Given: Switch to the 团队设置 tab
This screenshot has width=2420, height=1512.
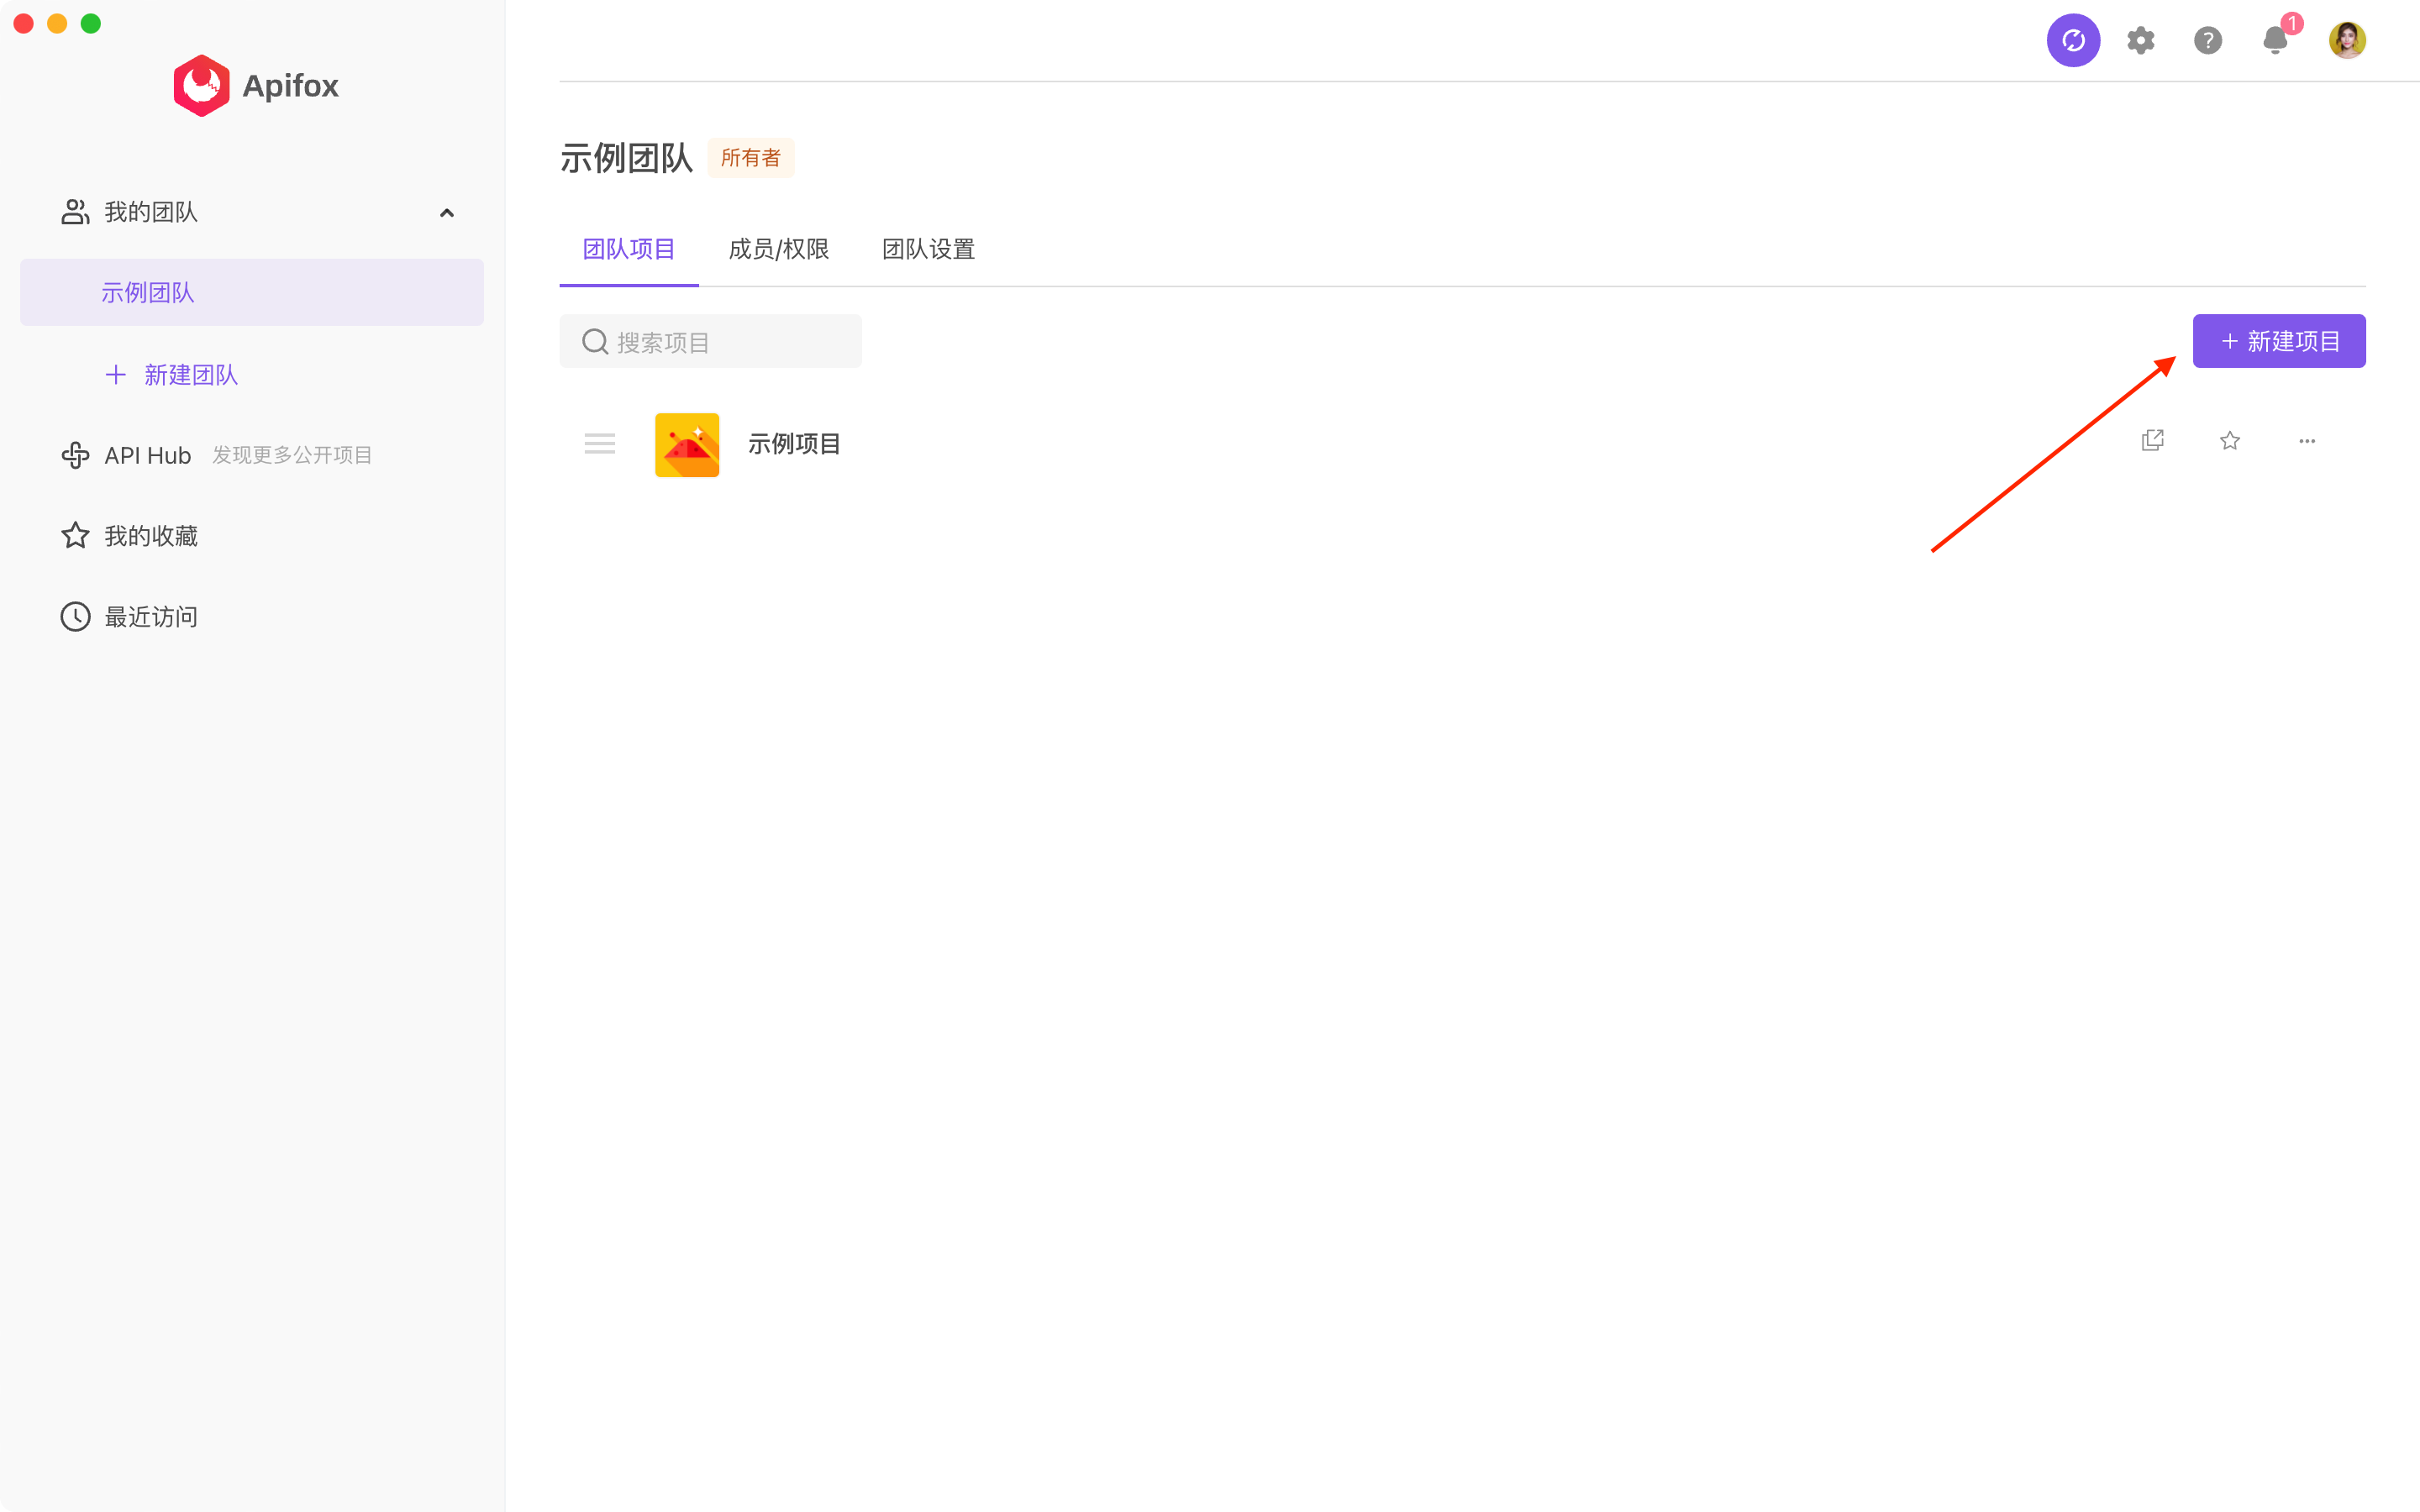Looking at the screenshot, I should (x=927, y=249).
